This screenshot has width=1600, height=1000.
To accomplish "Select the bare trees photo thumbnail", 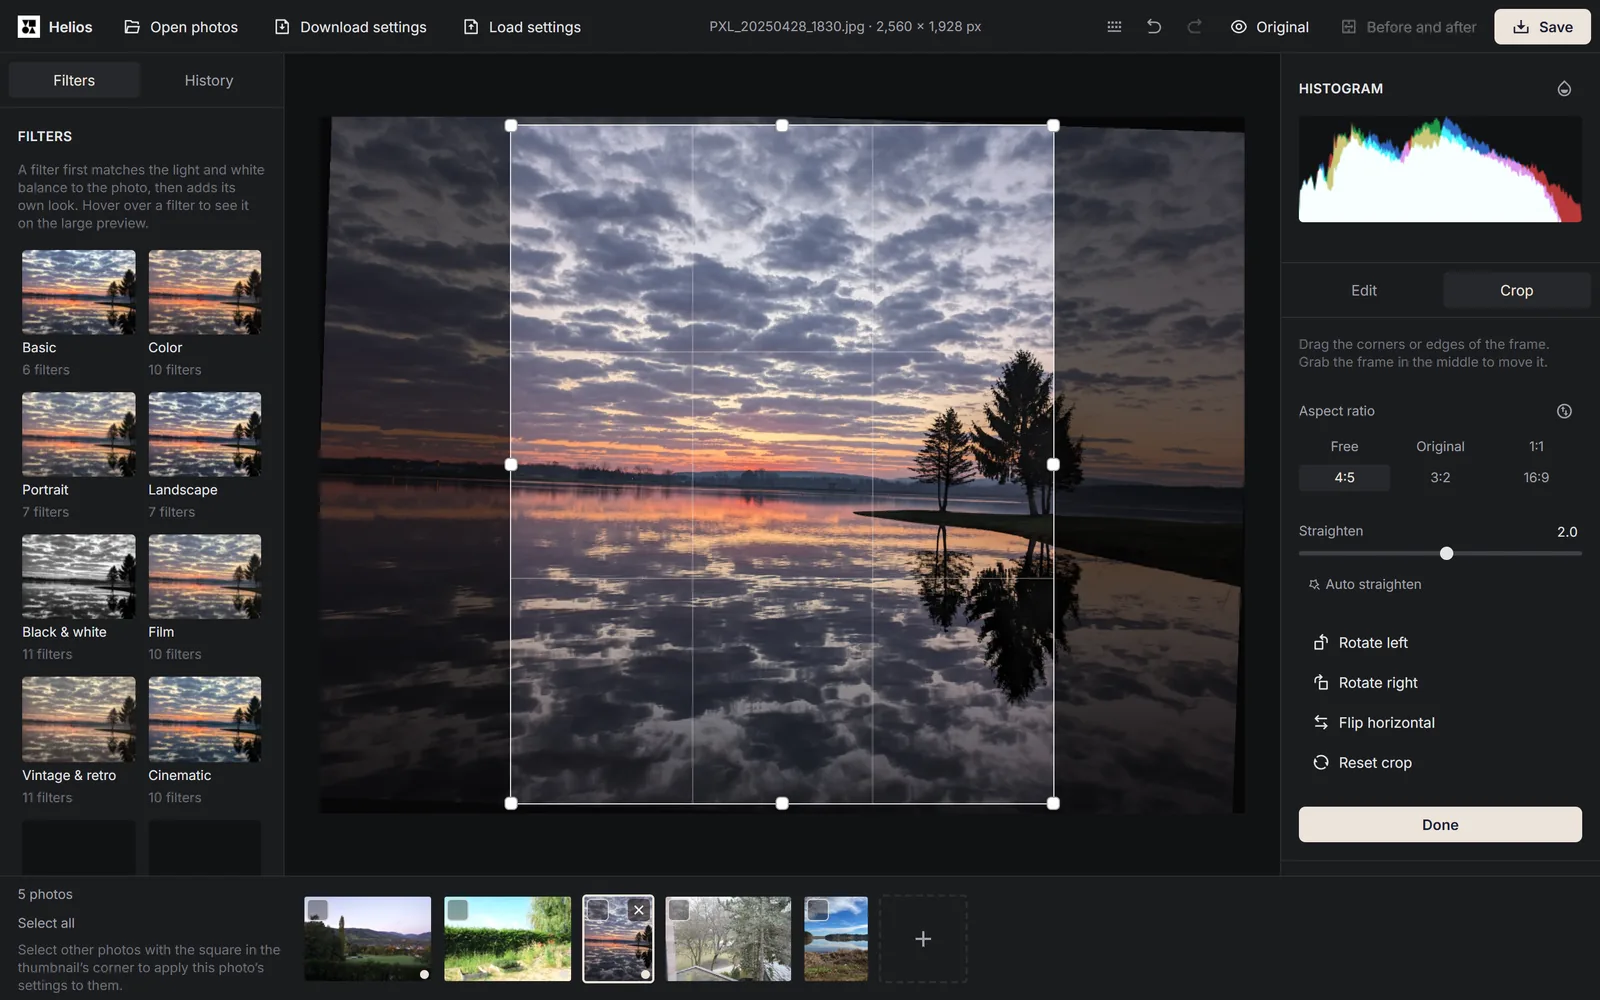I will (728, 938).
